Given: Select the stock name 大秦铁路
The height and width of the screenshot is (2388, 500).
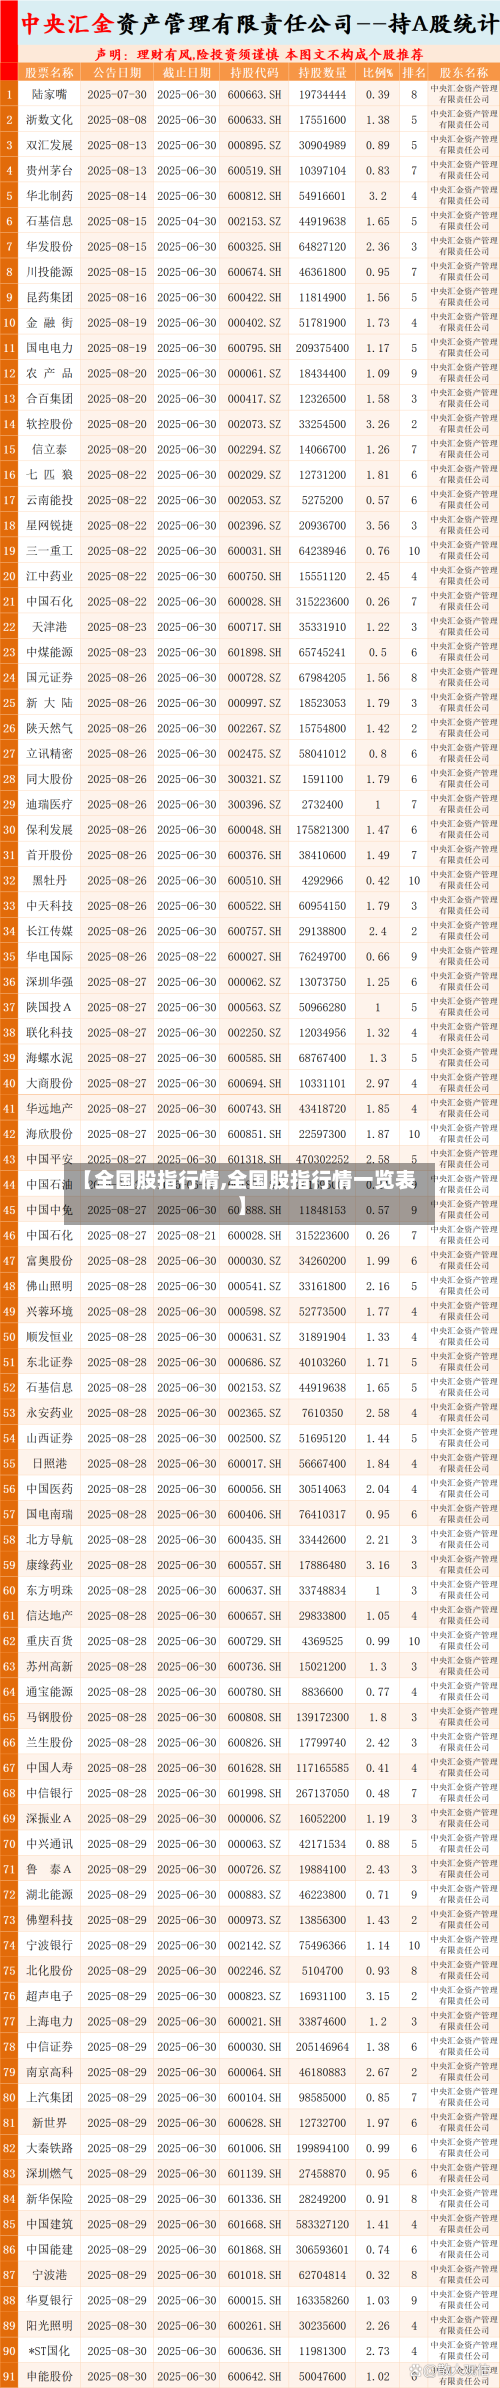Looking at the screenshot, I should (49, 2149).
